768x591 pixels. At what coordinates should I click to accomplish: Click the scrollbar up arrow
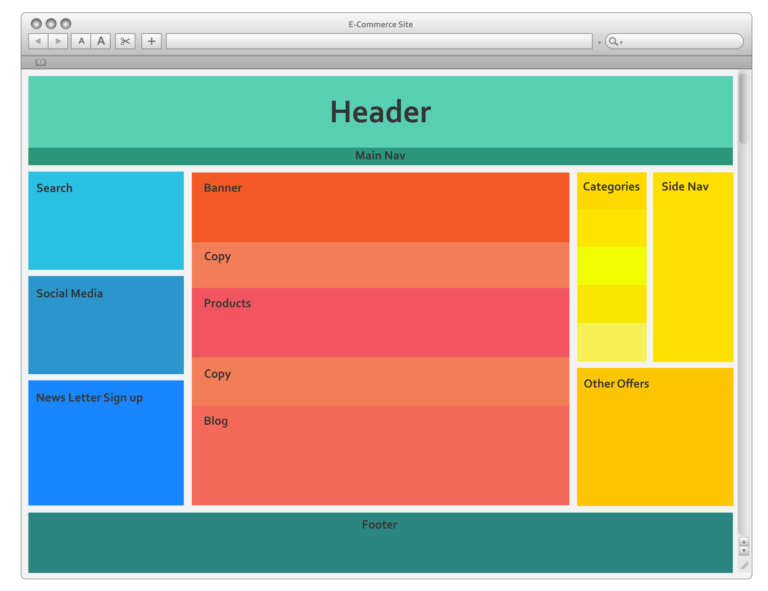pyautogui.click(x=744, y=542)
